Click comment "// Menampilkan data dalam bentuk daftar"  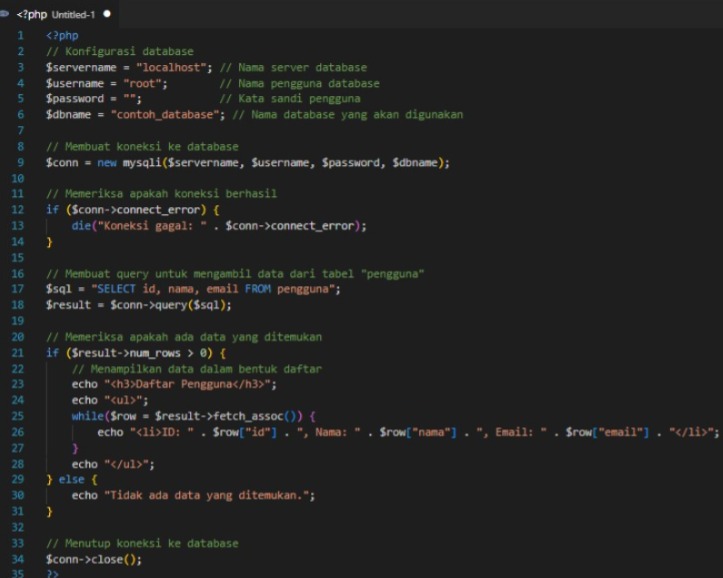click(x=197, y=369)
